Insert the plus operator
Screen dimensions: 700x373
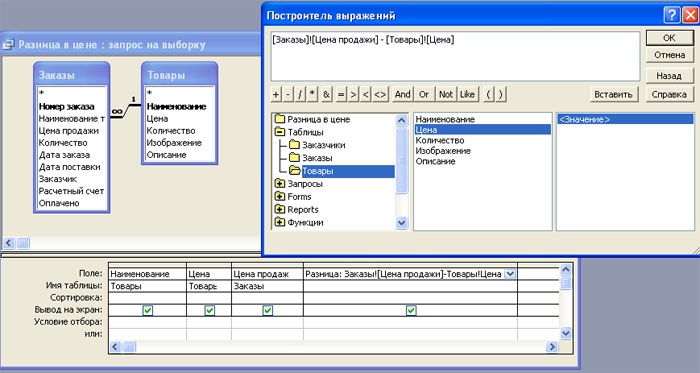pyautogui.click(x=276, y=94)
